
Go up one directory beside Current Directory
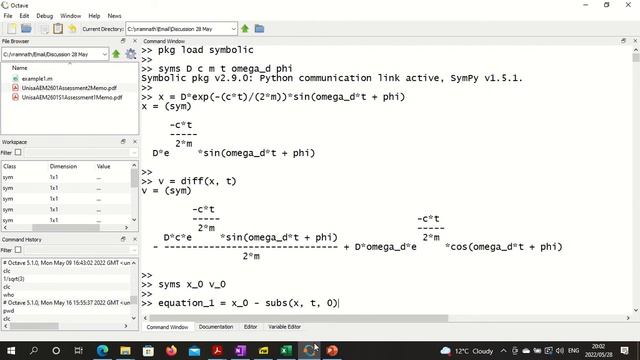point(245,29)
